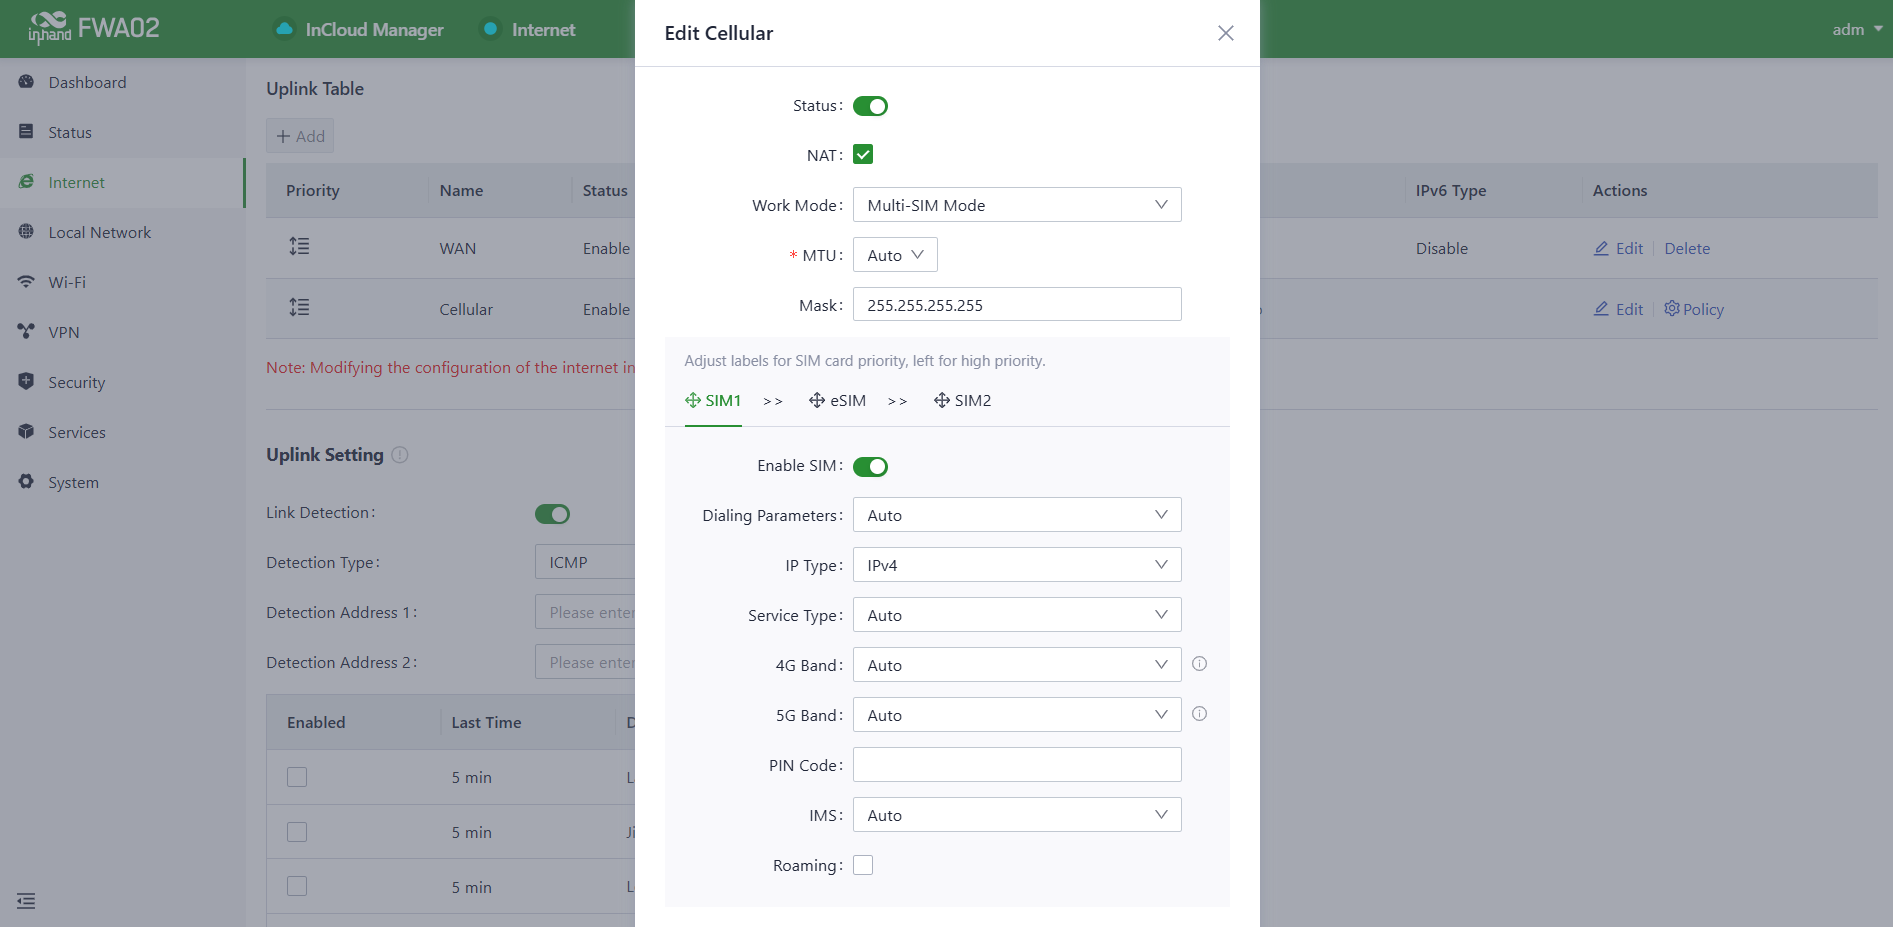
Task: Click the 4G Band info icon
Action: [1200, 664]
